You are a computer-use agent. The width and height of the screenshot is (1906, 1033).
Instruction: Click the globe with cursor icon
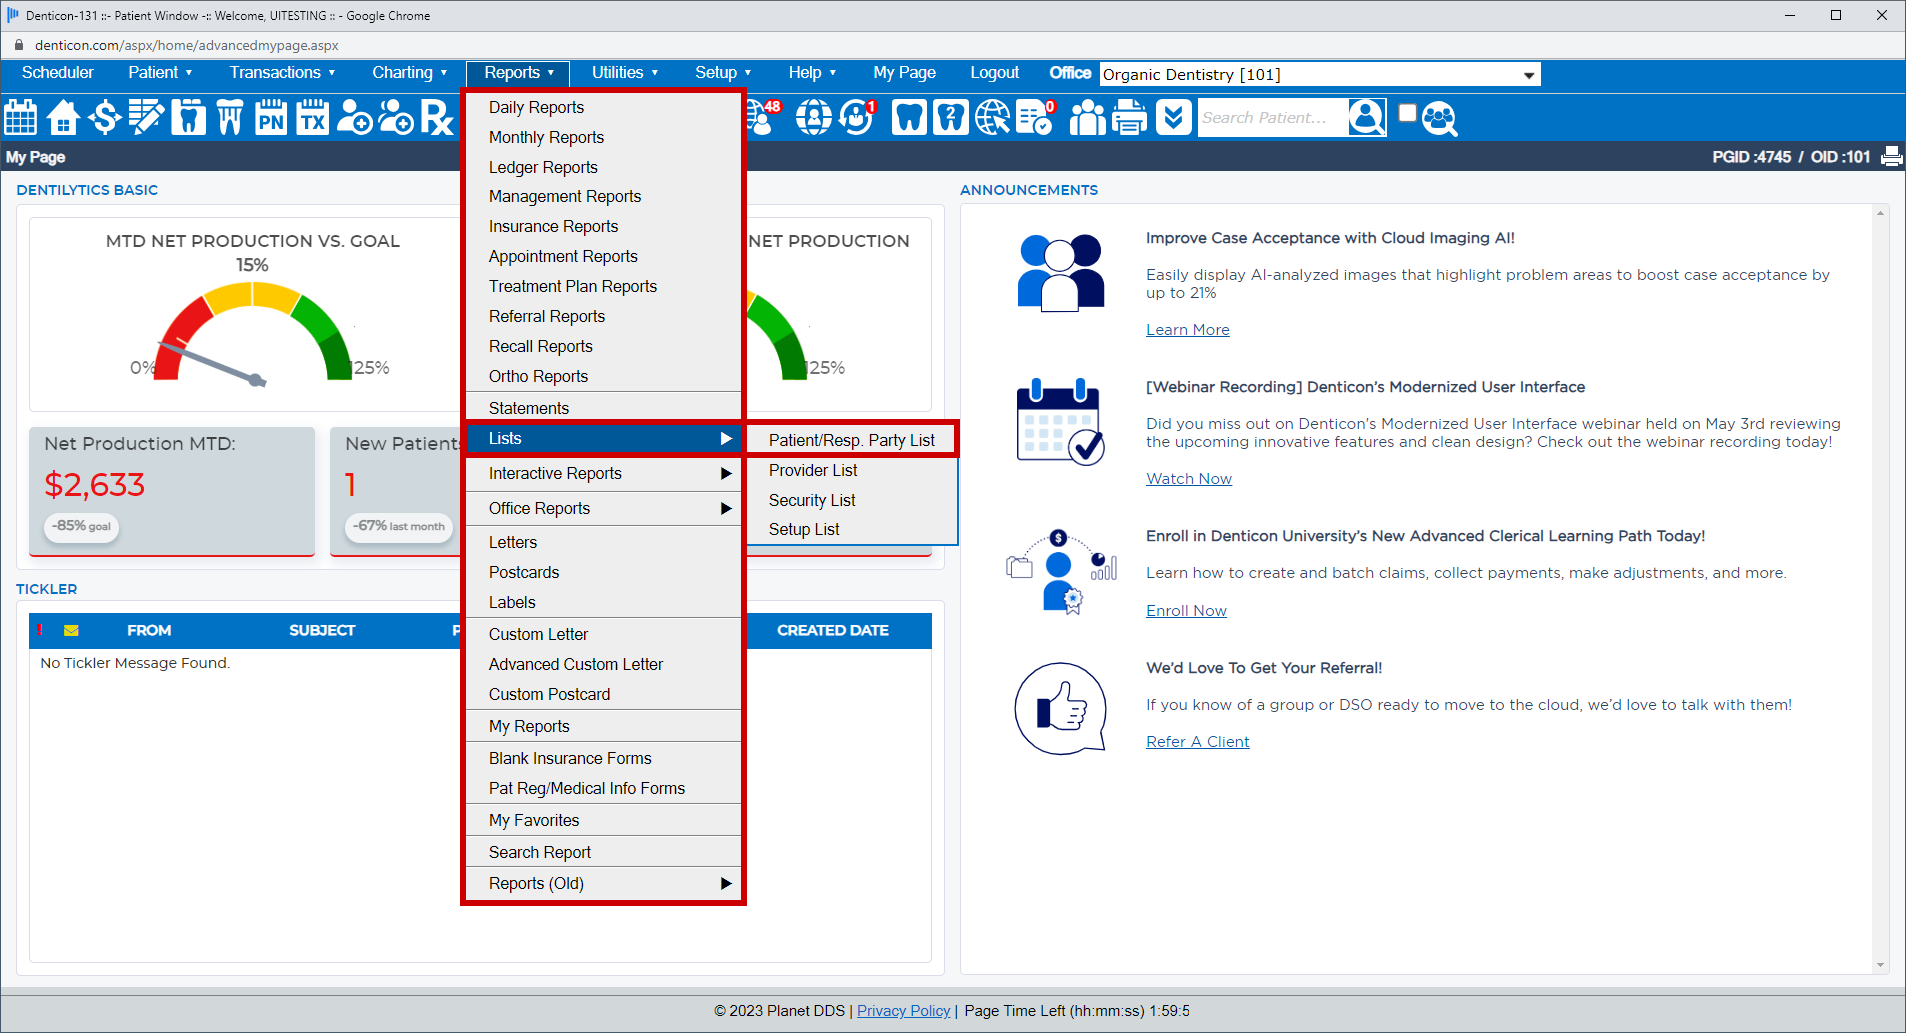(x=993, y=117)
